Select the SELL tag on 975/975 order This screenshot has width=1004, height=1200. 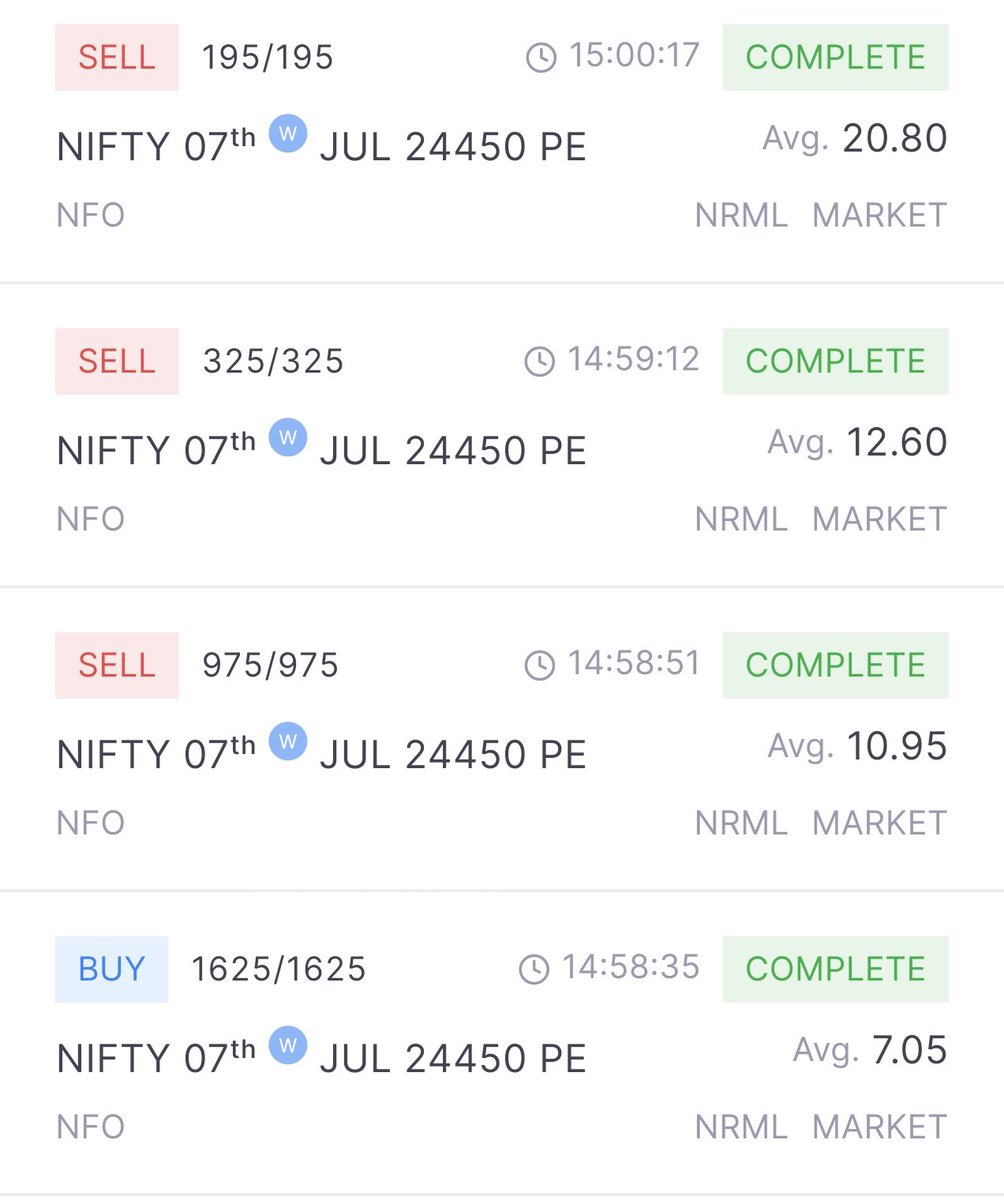coord(117,666)
